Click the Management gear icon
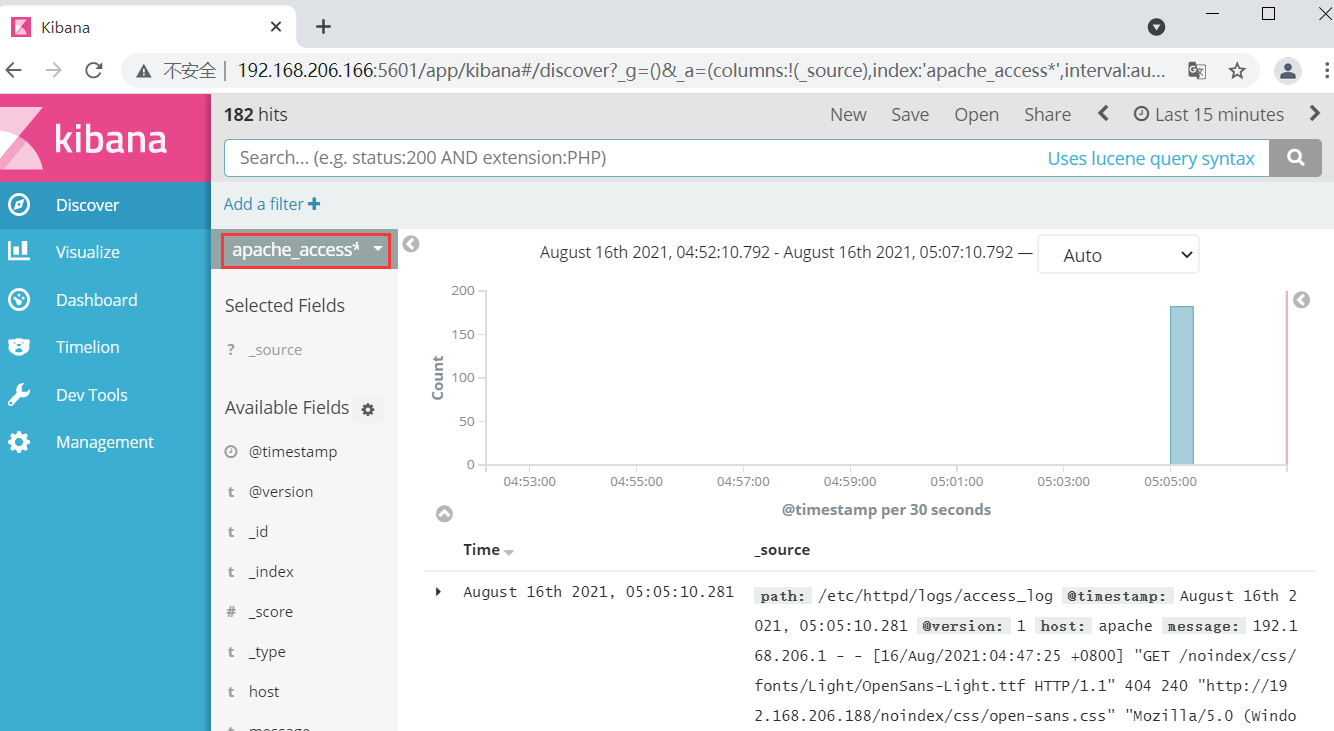The width and height of the screenshot is (1334, 731). [x=19, y=442]
